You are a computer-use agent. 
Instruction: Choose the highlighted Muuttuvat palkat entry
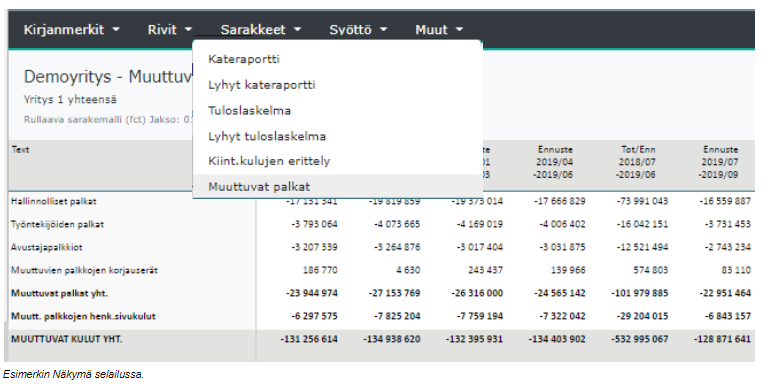coord(338,187)
